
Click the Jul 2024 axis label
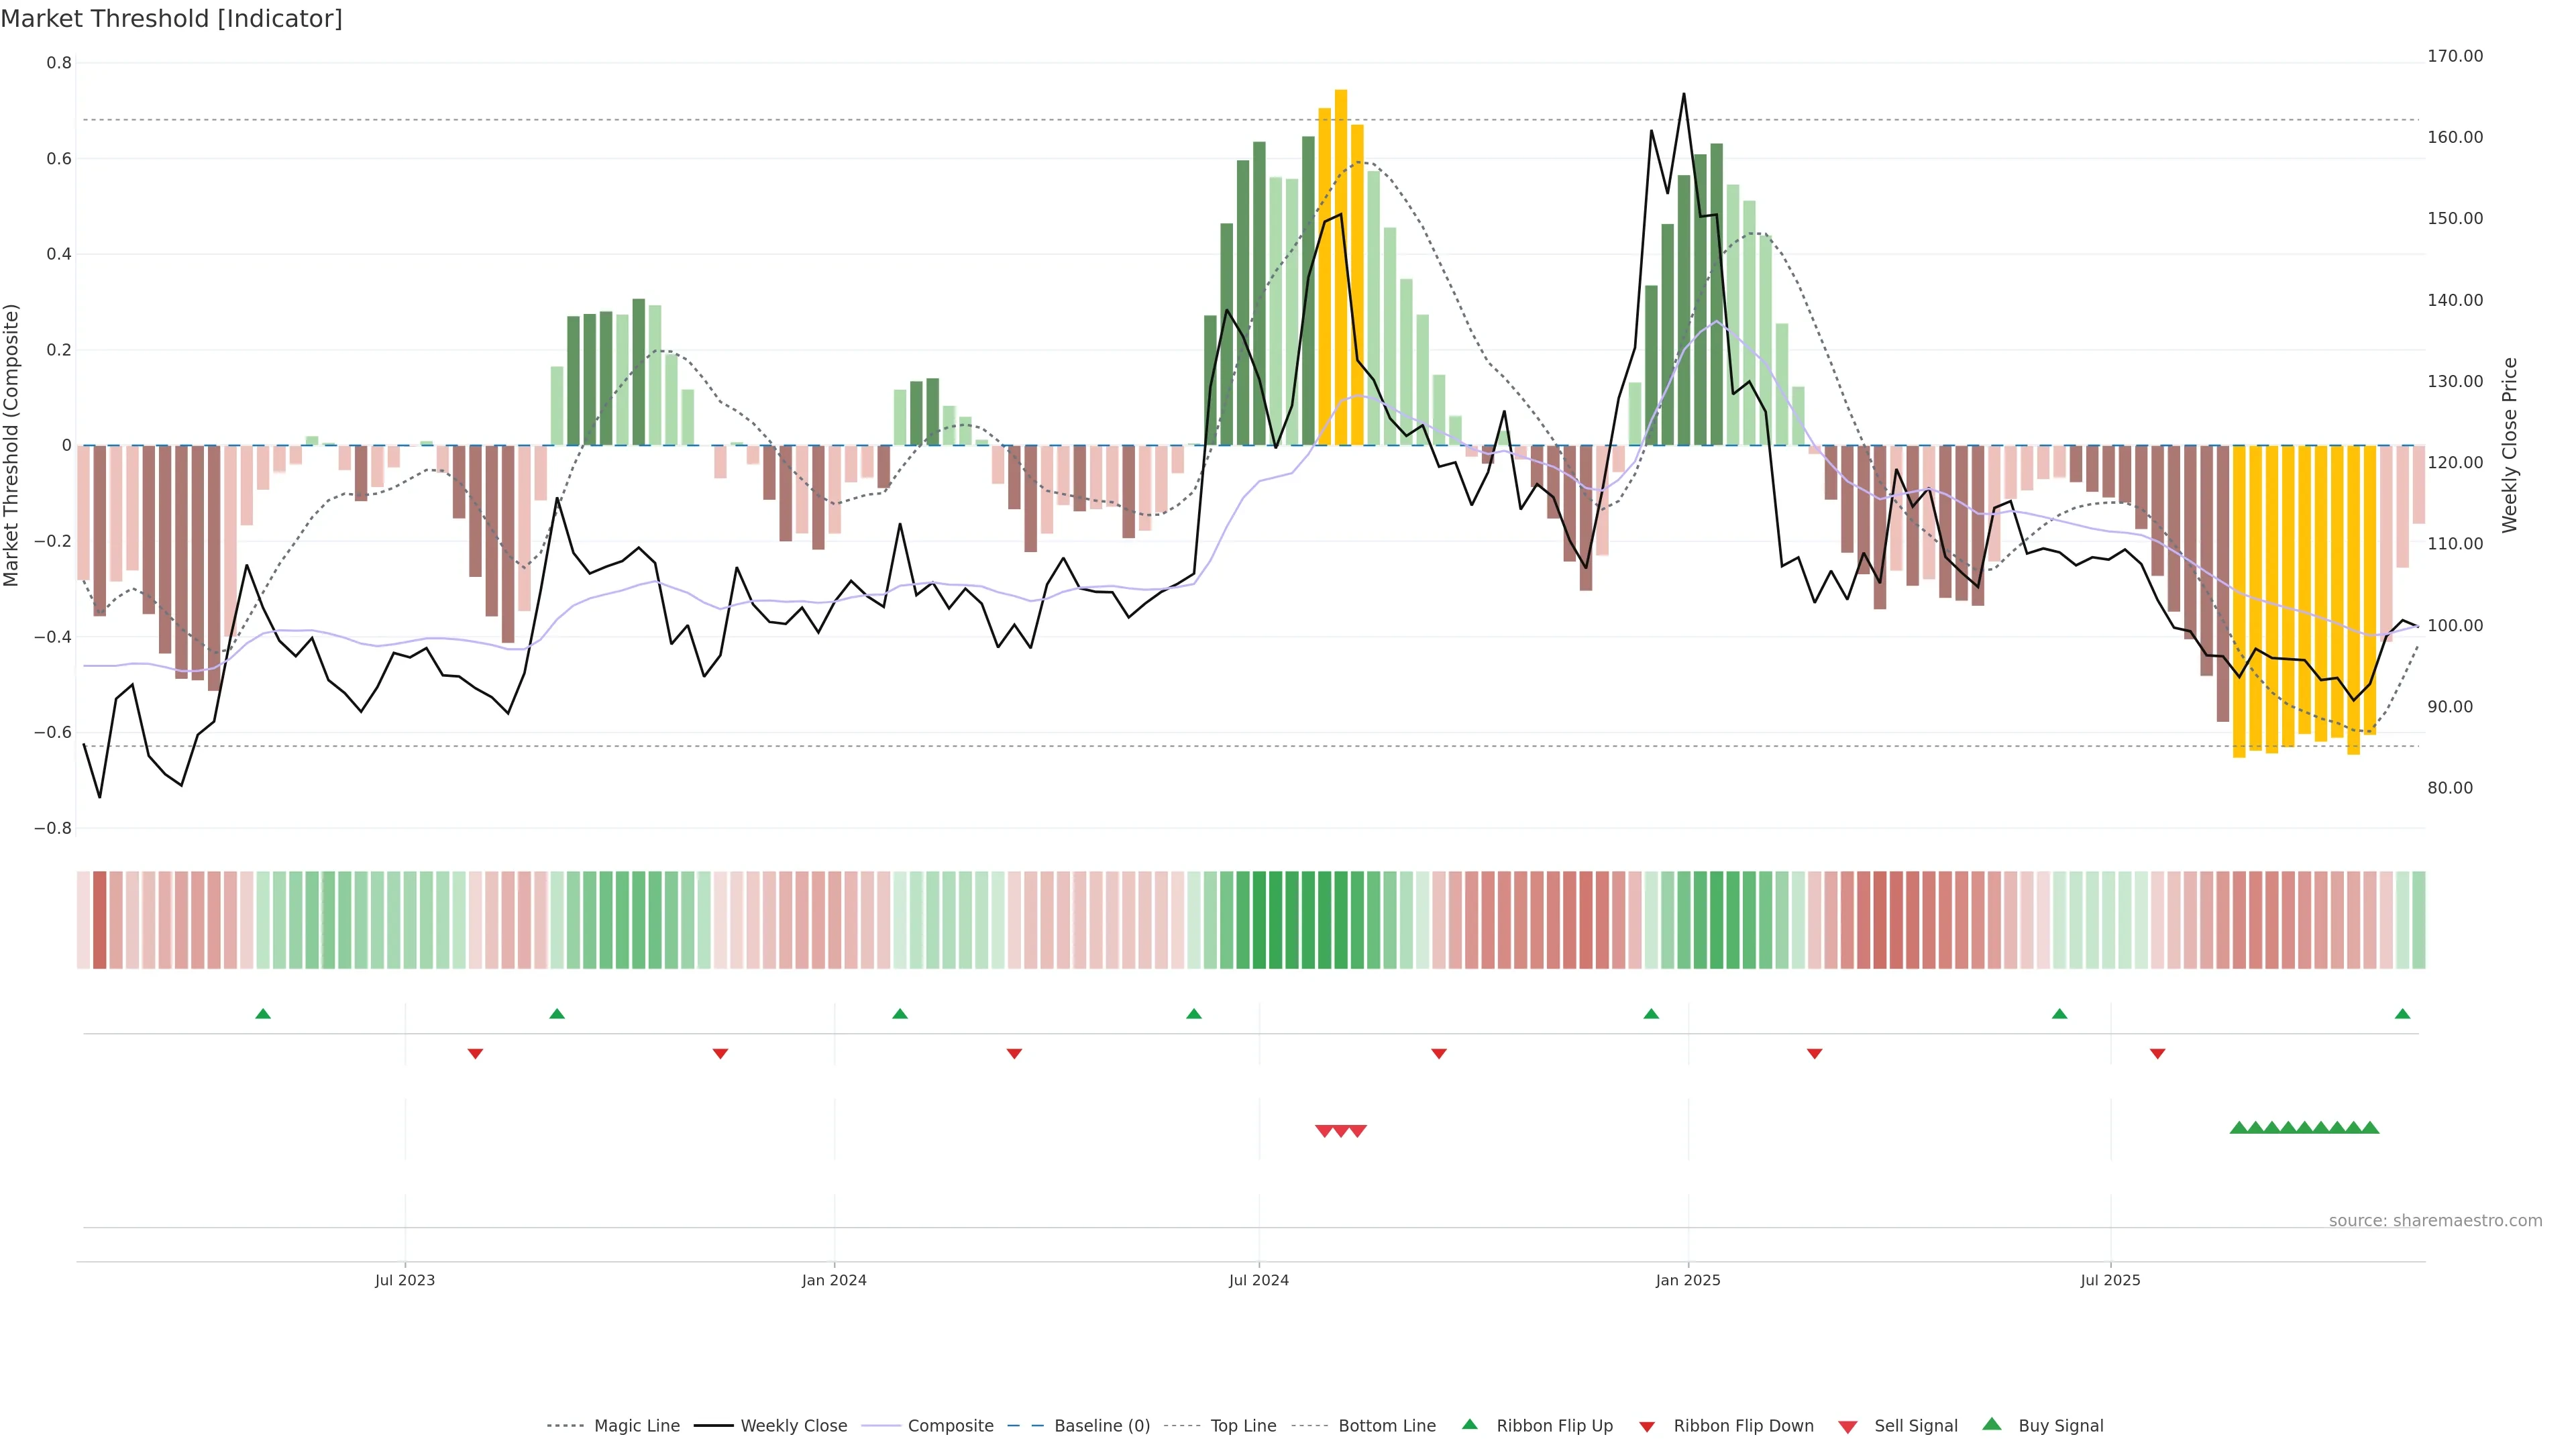click(1258, 1280)
